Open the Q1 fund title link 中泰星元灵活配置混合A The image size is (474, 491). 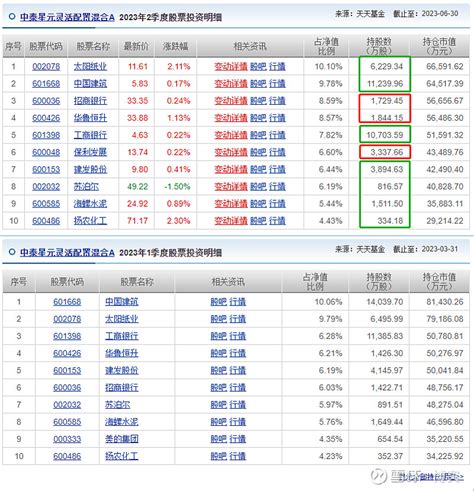click(x=67, y=253)
